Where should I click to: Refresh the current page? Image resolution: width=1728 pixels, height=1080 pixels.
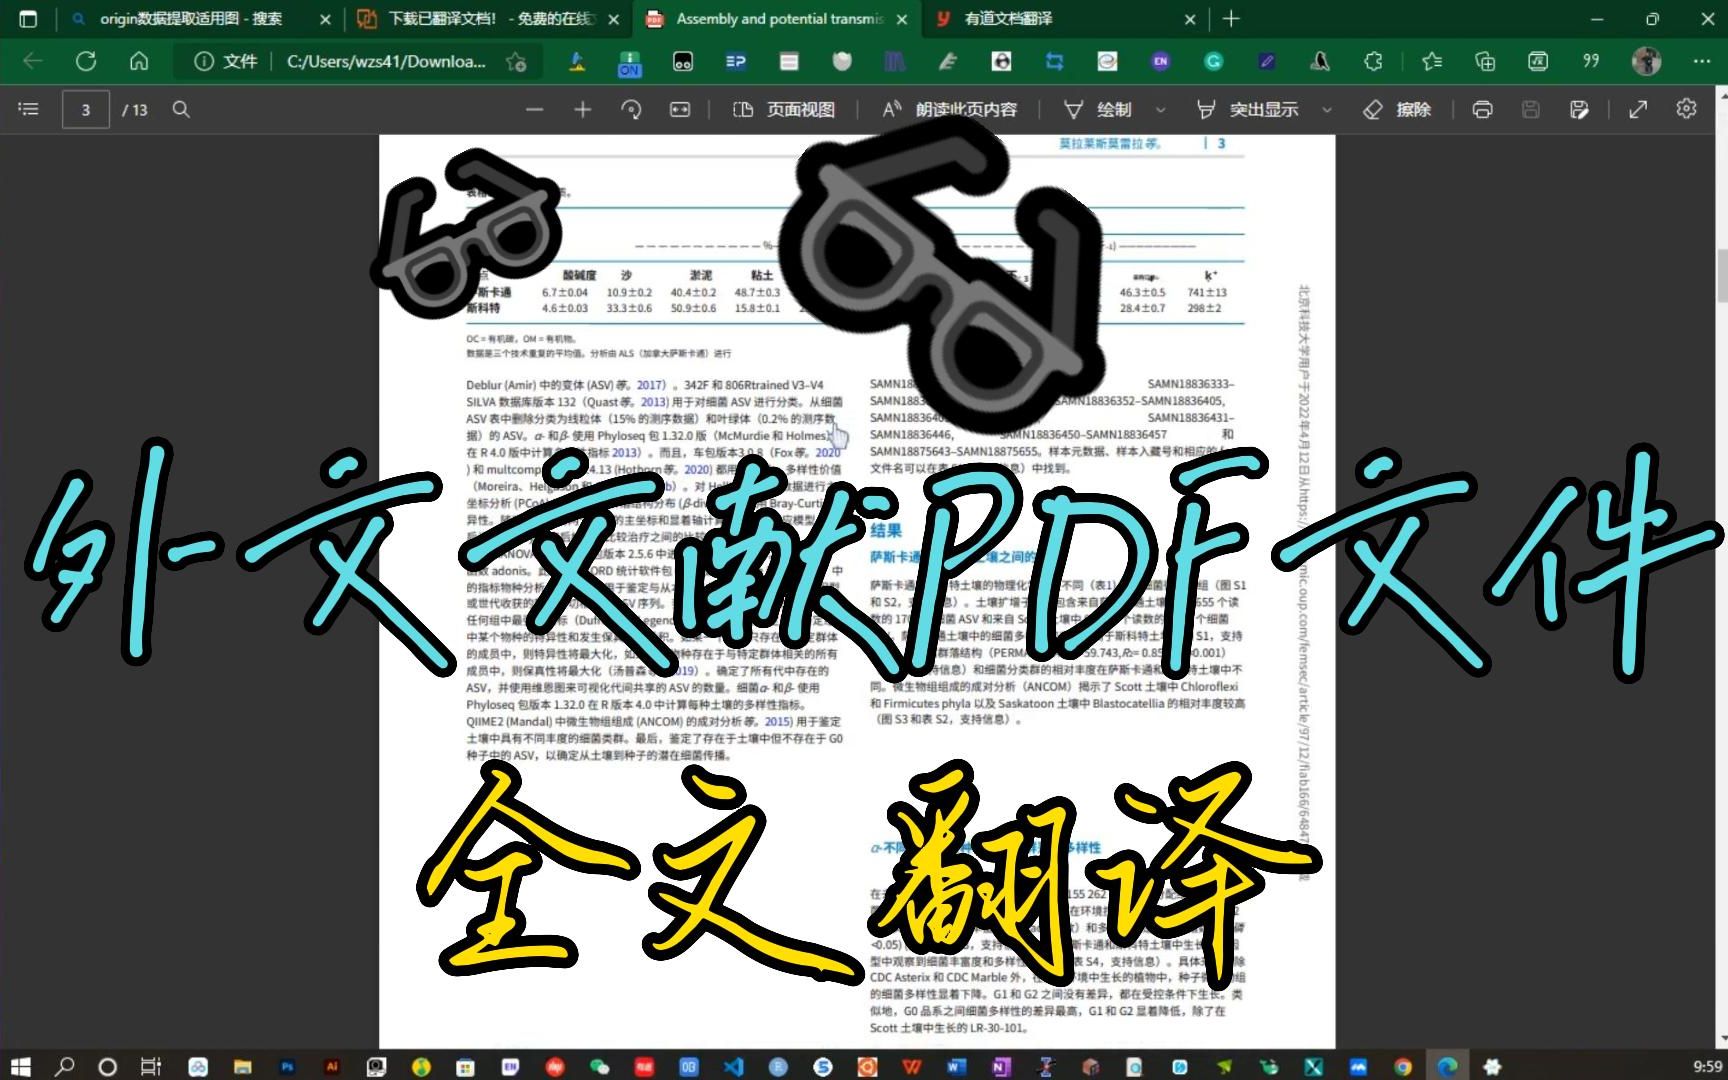(x=86, y=61)
